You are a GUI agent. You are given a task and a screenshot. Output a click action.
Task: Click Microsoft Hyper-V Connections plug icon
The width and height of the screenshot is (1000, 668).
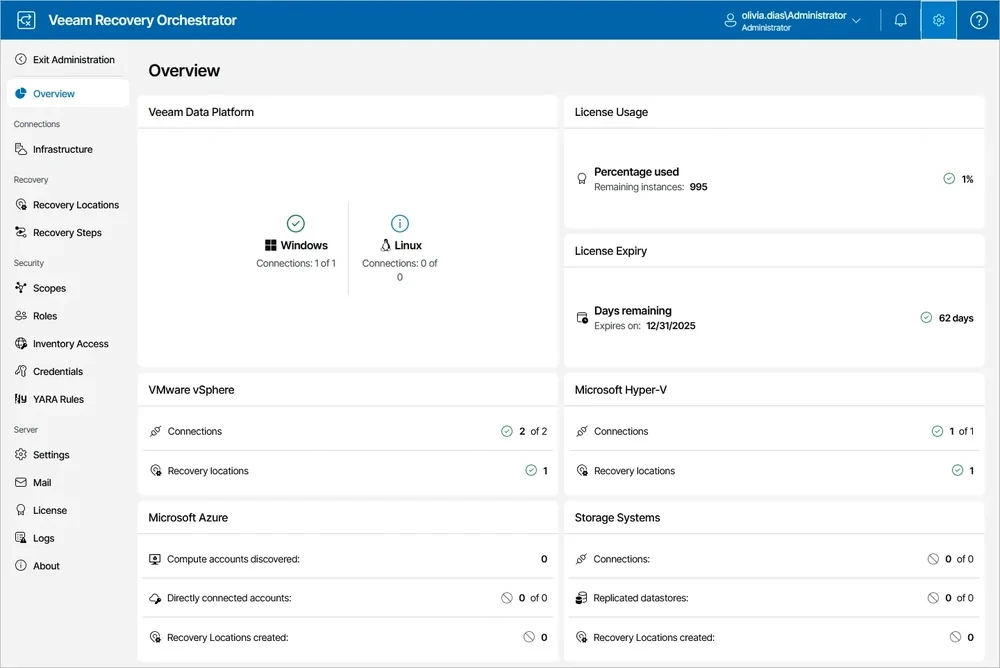[582, 431]
